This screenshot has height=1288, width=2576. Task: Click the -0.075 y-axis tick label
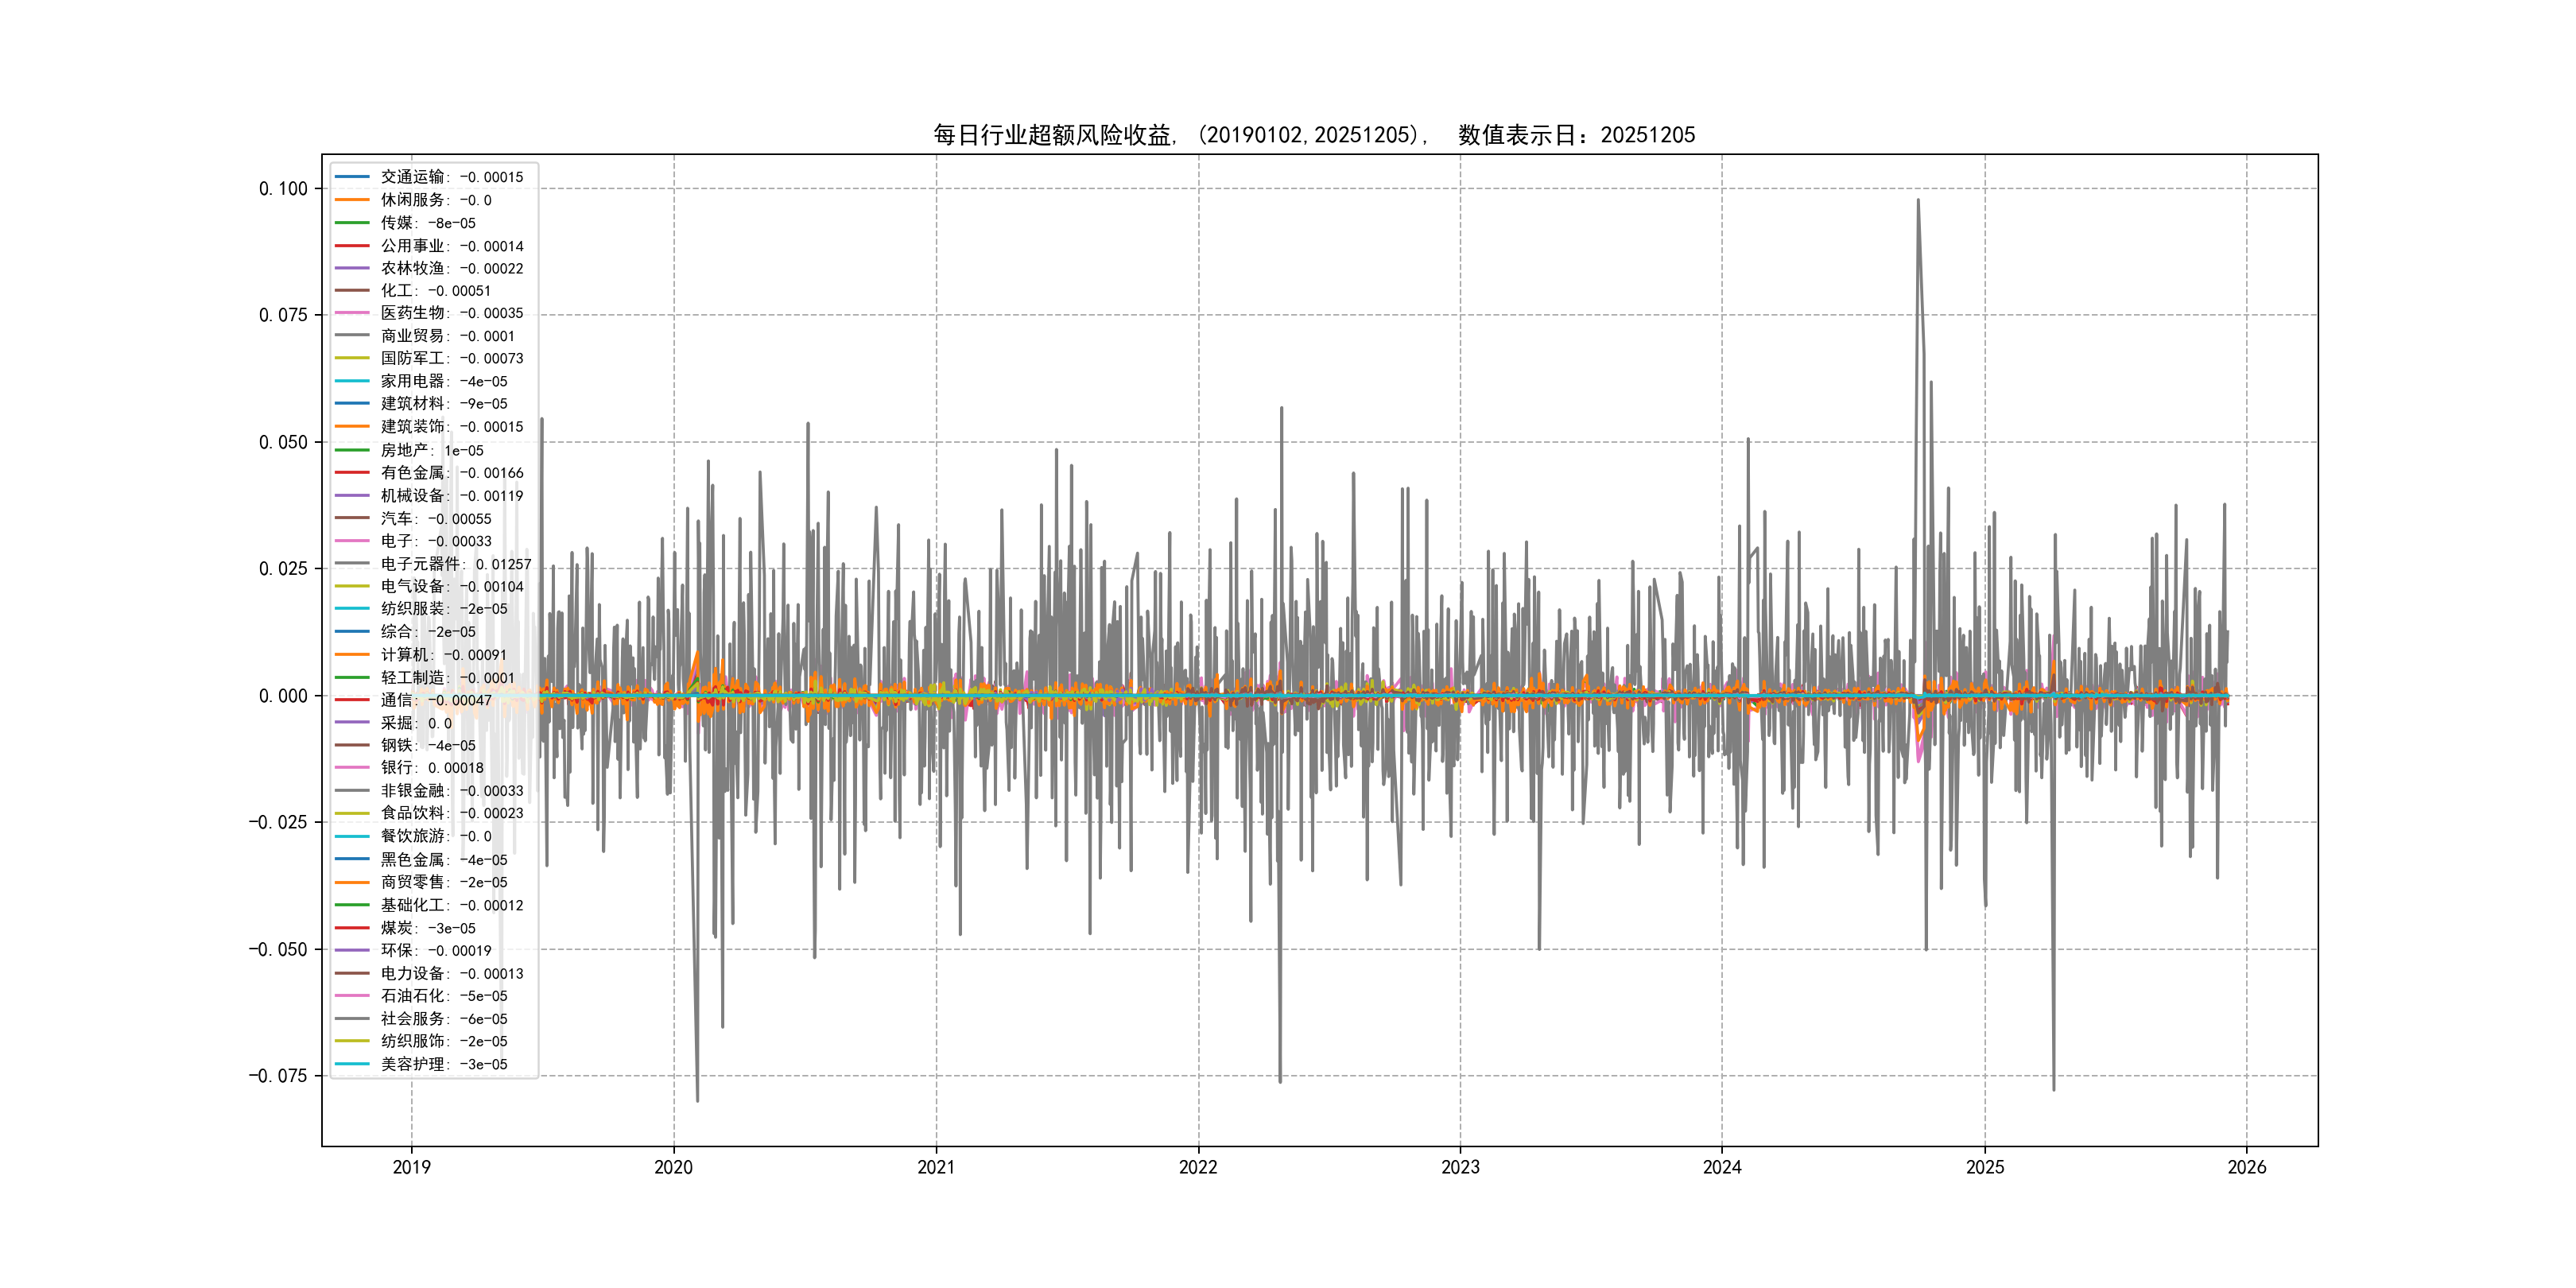[278, 1076]
